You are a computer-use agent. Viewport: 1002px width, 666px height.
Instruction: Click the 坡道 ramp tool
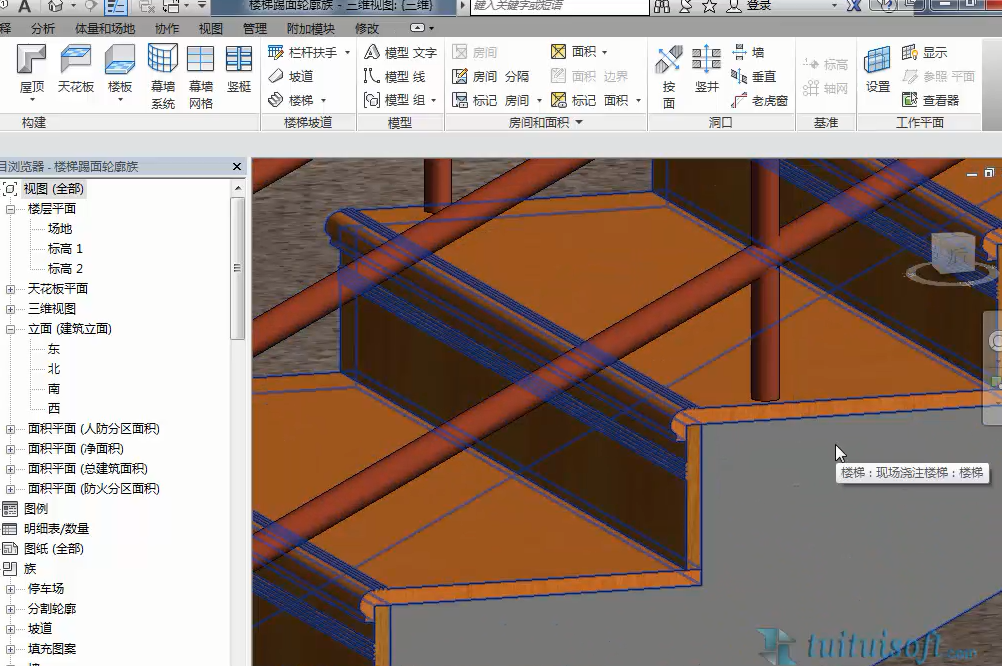[291, 77]
